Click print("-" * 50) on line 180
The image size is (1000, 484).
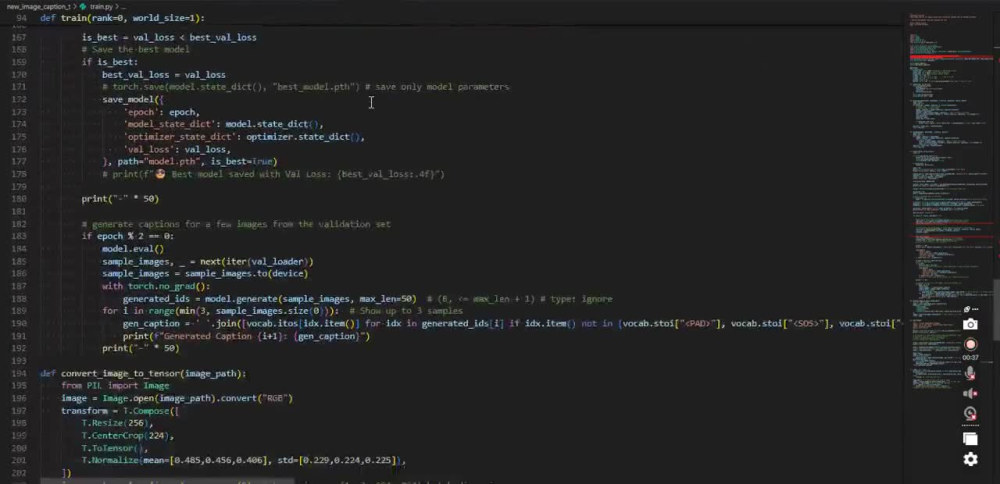120,199
